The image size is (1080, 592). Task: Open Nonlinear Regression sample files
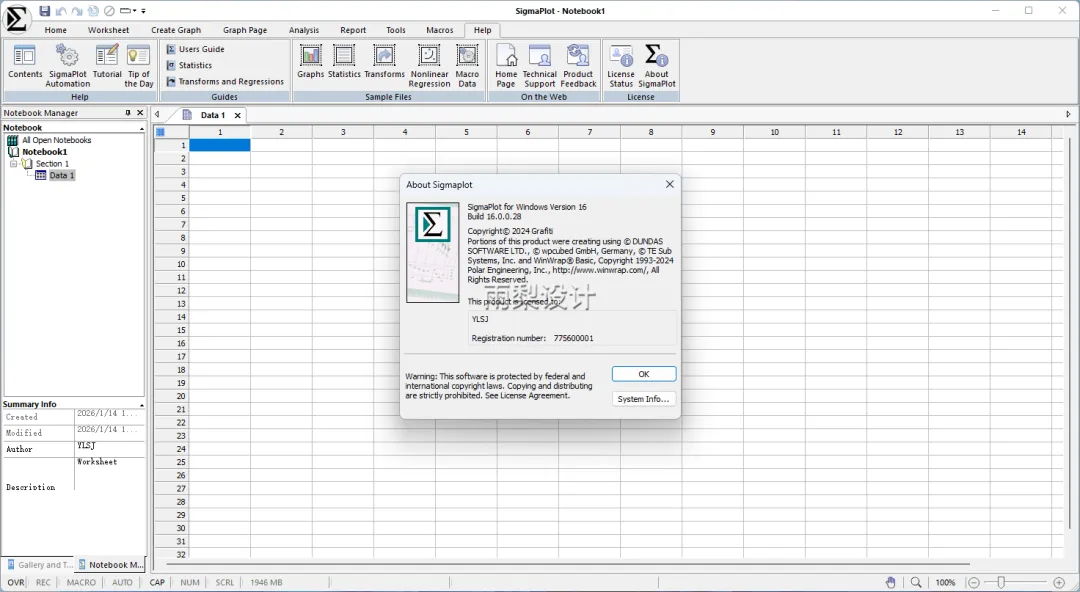coord(429,65)
